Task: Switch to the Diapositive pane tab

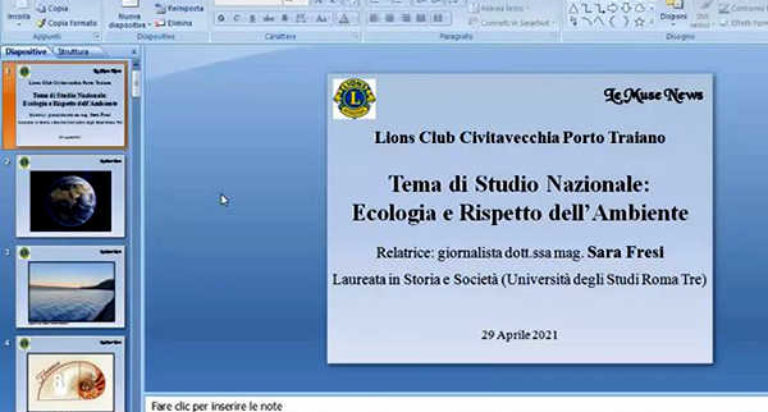Action: (26, 51)
